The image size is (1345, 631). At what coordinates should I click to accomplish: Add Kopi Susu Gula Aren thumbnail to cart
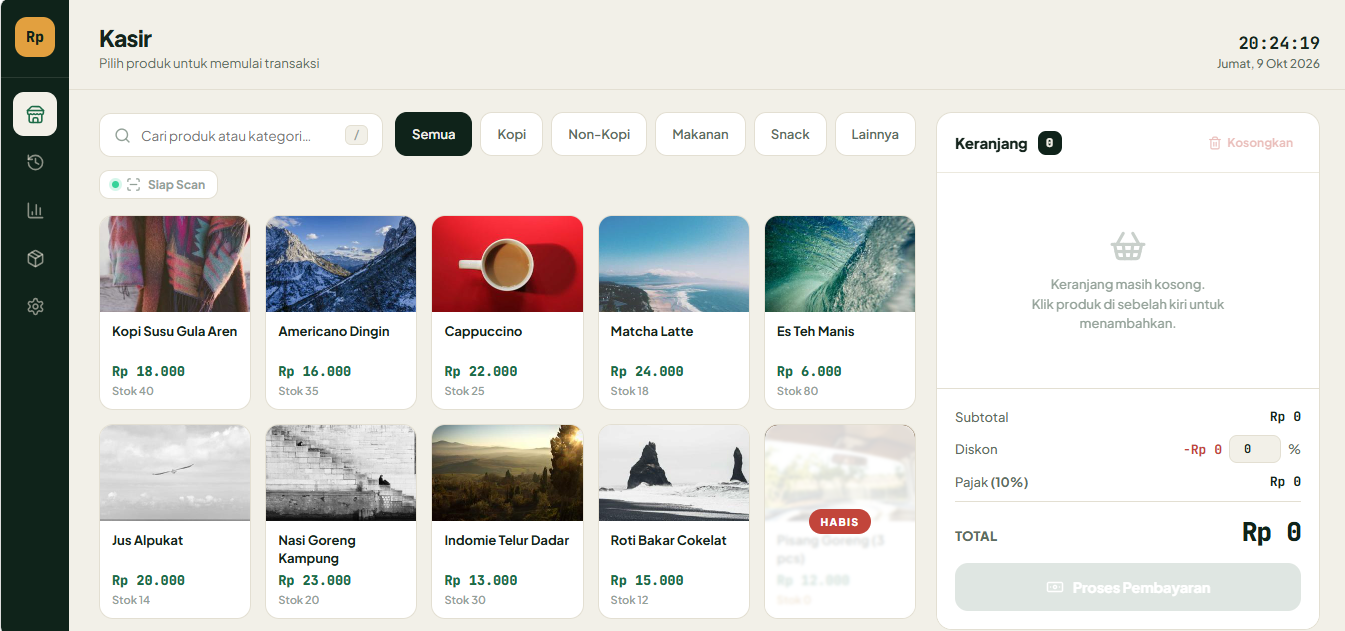(175, 264)
